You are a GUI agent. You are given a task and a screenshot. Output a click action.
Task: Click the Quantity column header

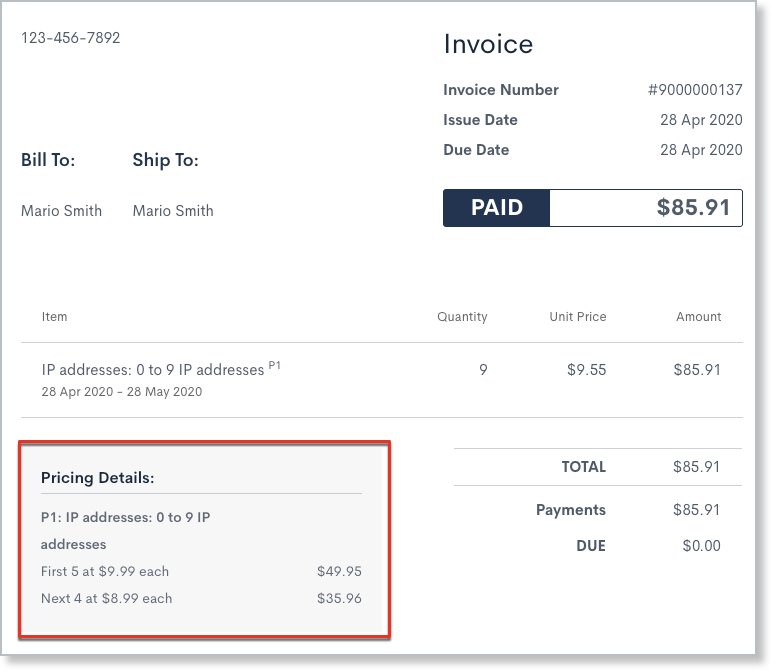coord(462,317)
